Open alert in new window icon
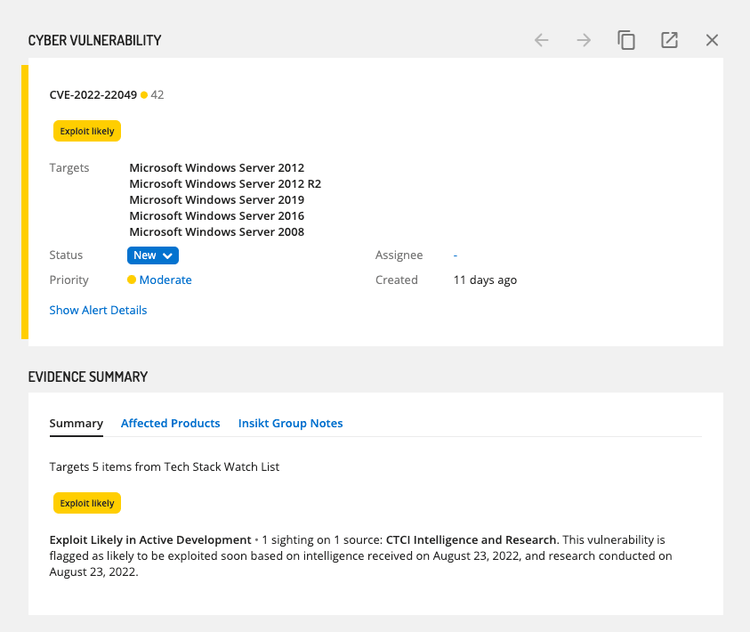Image resolution: width=750 pixels, height=632 pixels. (669, 40)
